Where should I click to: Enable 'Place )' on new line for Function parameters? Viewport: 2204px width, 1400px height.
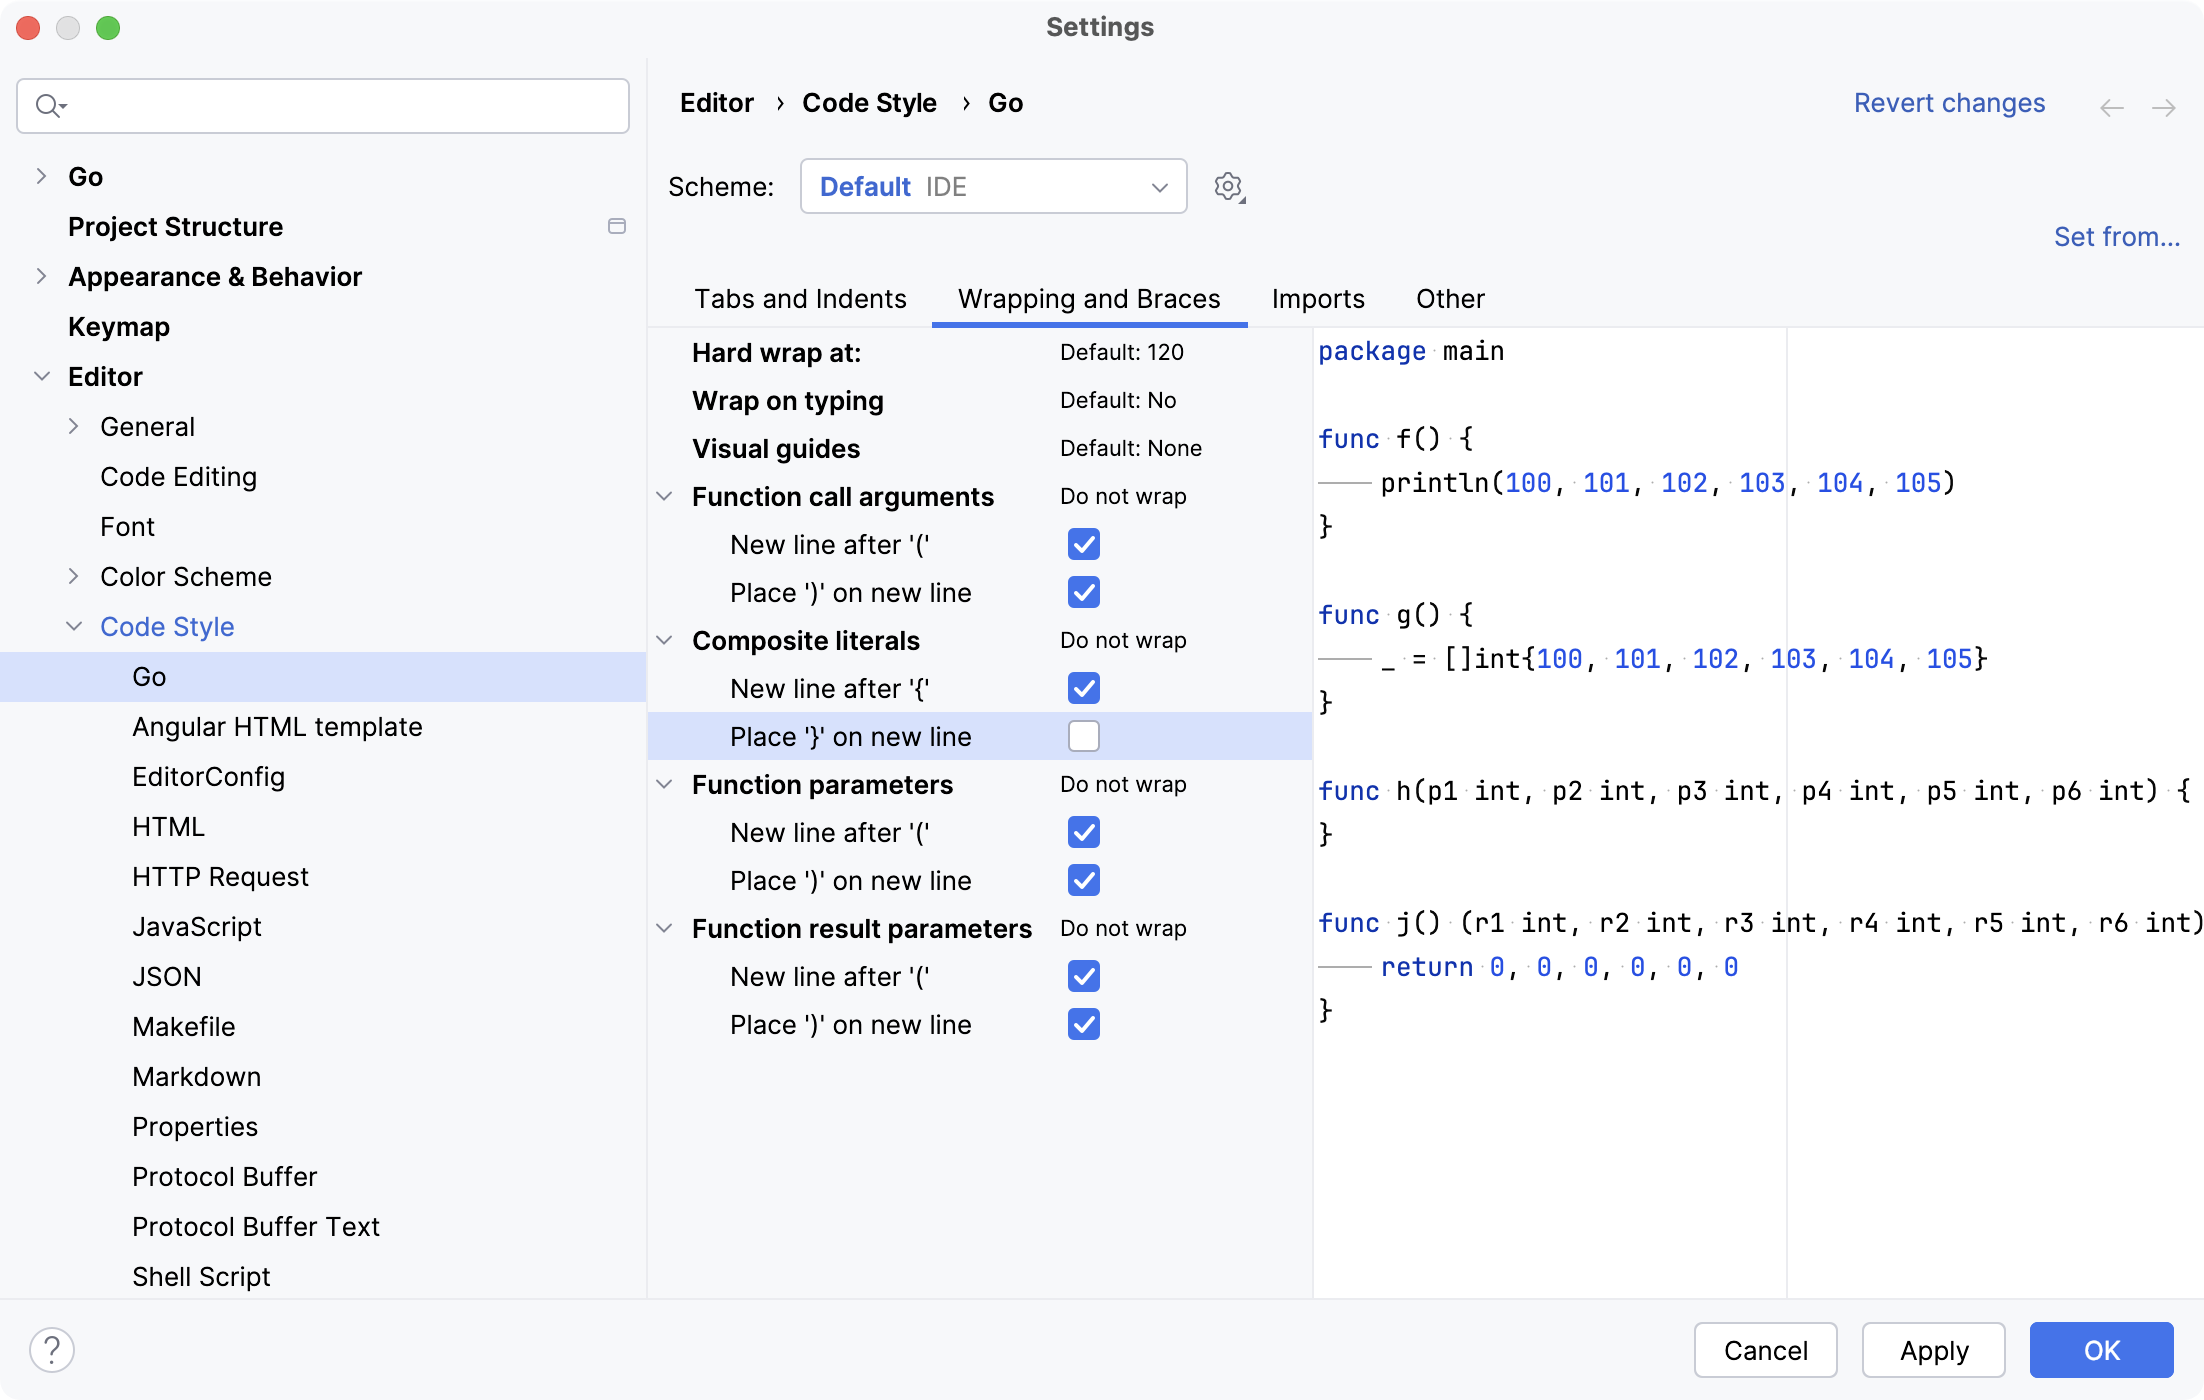(x=1086, y=880)
